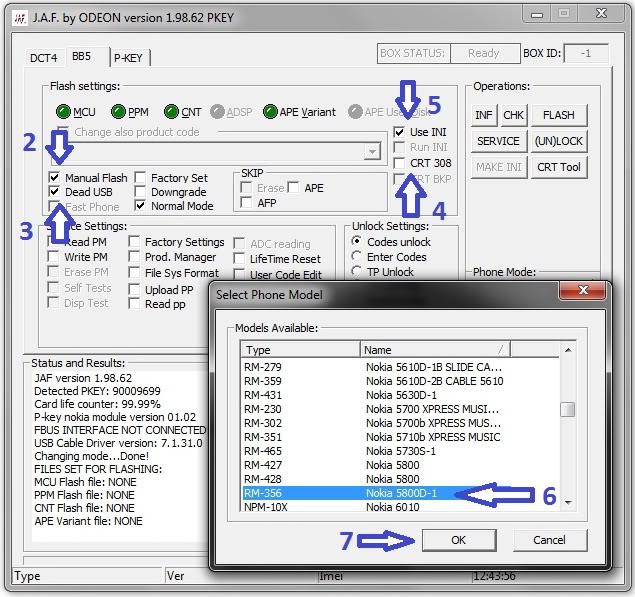Viewport: 635px width, 597px height.
Task: Sort models by Name column header
Action: 435,350
